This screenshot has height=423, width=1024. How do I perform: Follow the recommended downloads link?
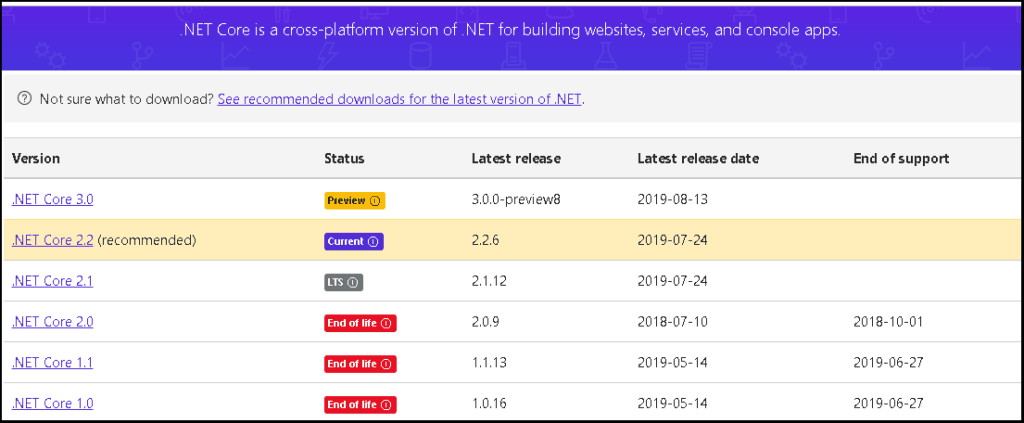399,99
